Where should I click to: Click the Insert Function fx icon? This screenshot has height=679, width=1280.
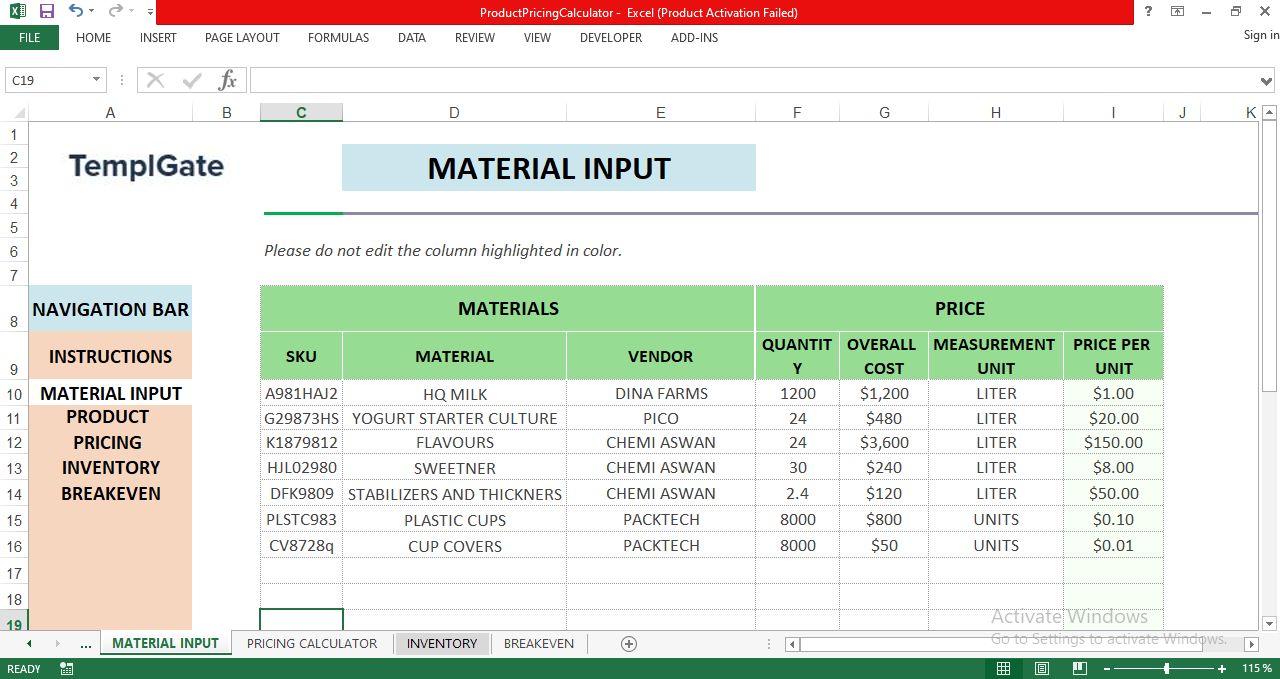tap(228, 80)
